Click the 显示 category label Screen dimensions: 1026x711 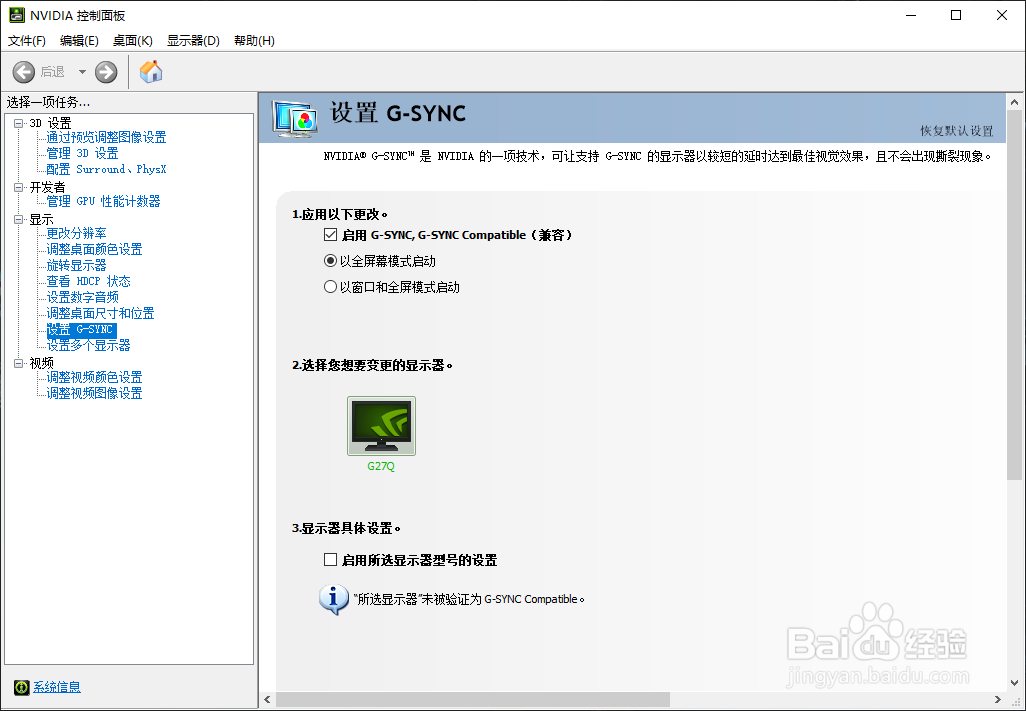[x=41, y=219]
